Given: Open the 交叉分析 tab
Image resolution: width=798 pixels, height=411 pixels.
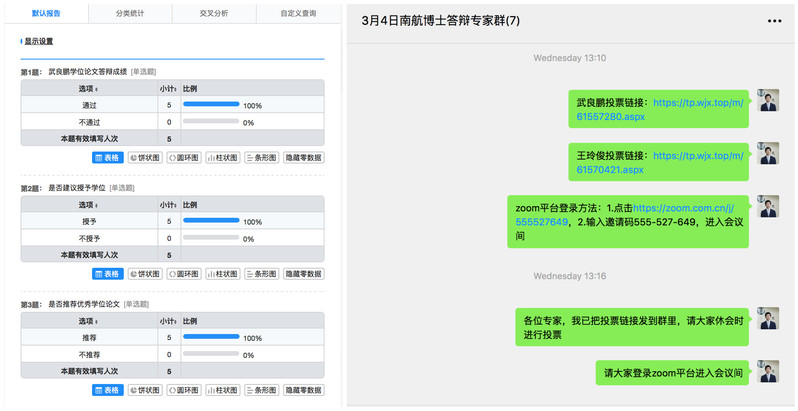Looking at the screenshot, I should 213,14.
